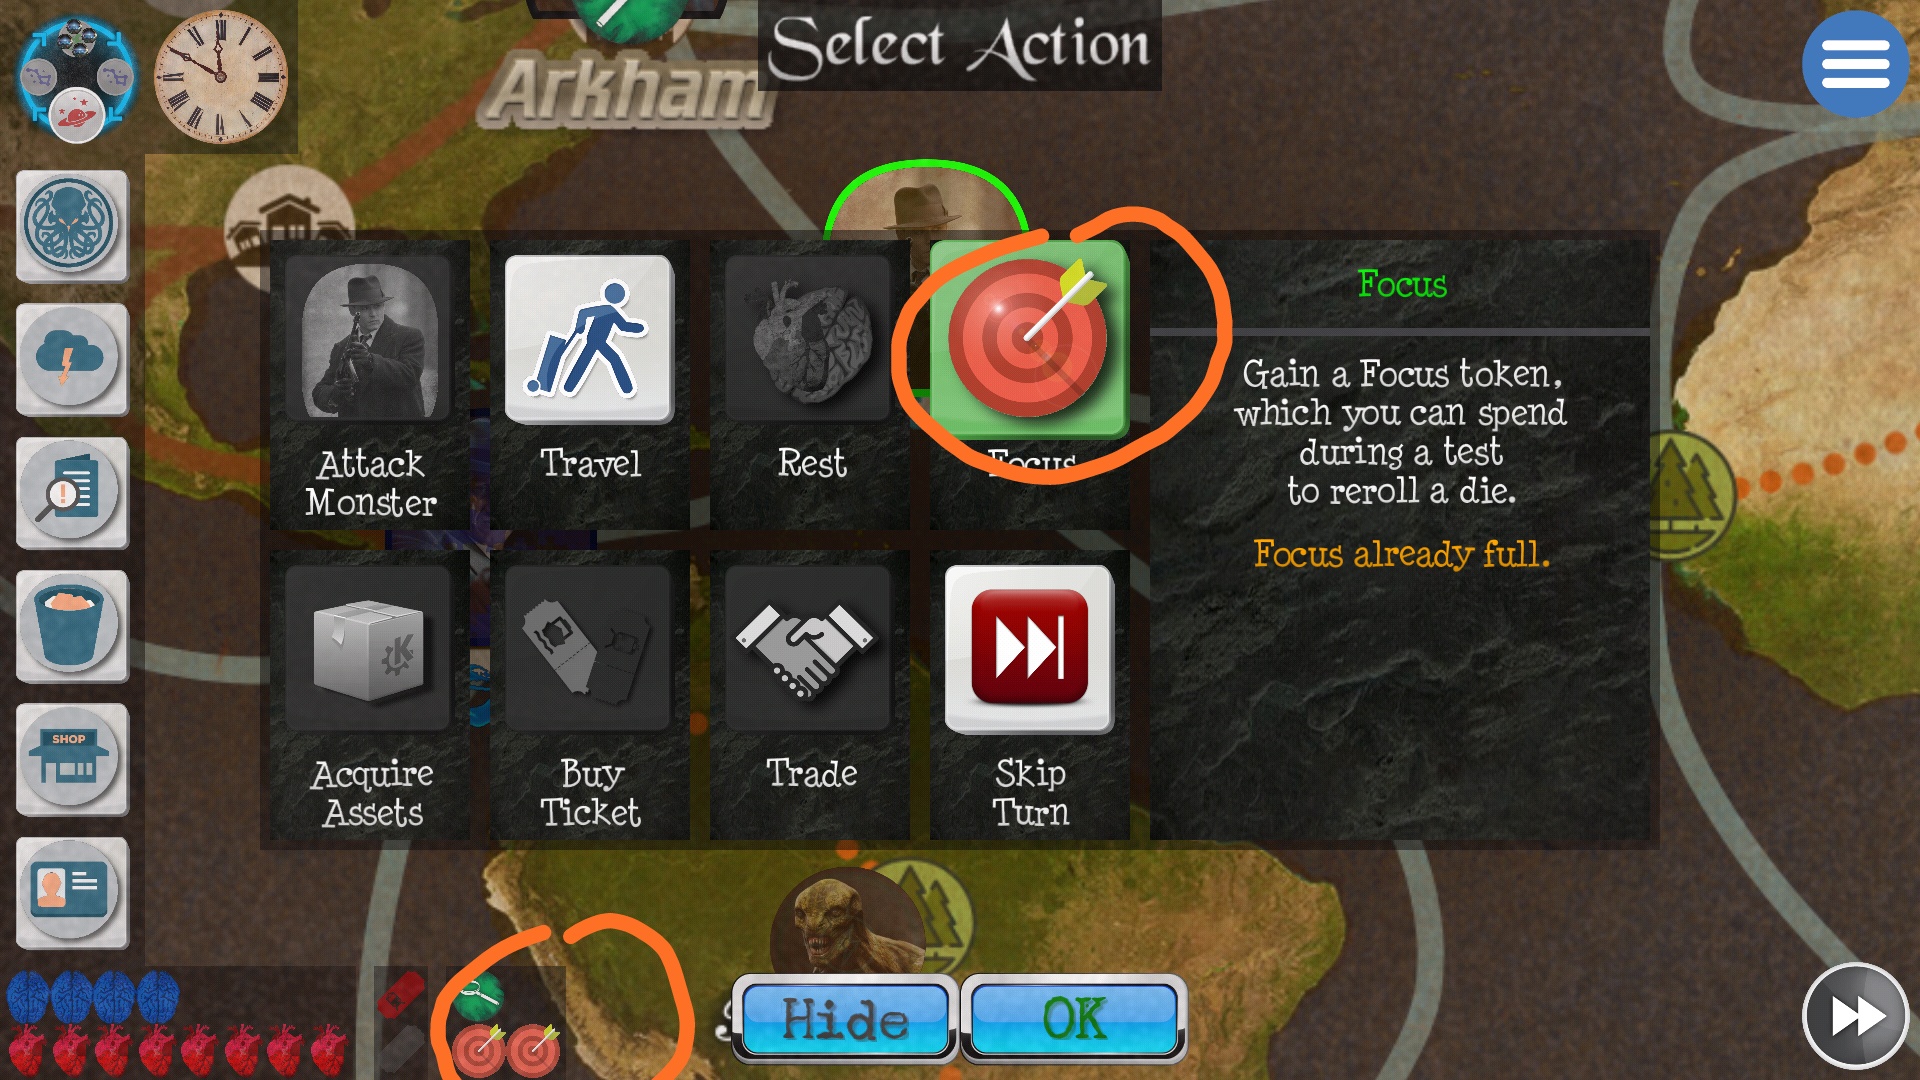Select the Focus target action
This screenshot has width=1920, height=1080.
(x=1029, y=339)
